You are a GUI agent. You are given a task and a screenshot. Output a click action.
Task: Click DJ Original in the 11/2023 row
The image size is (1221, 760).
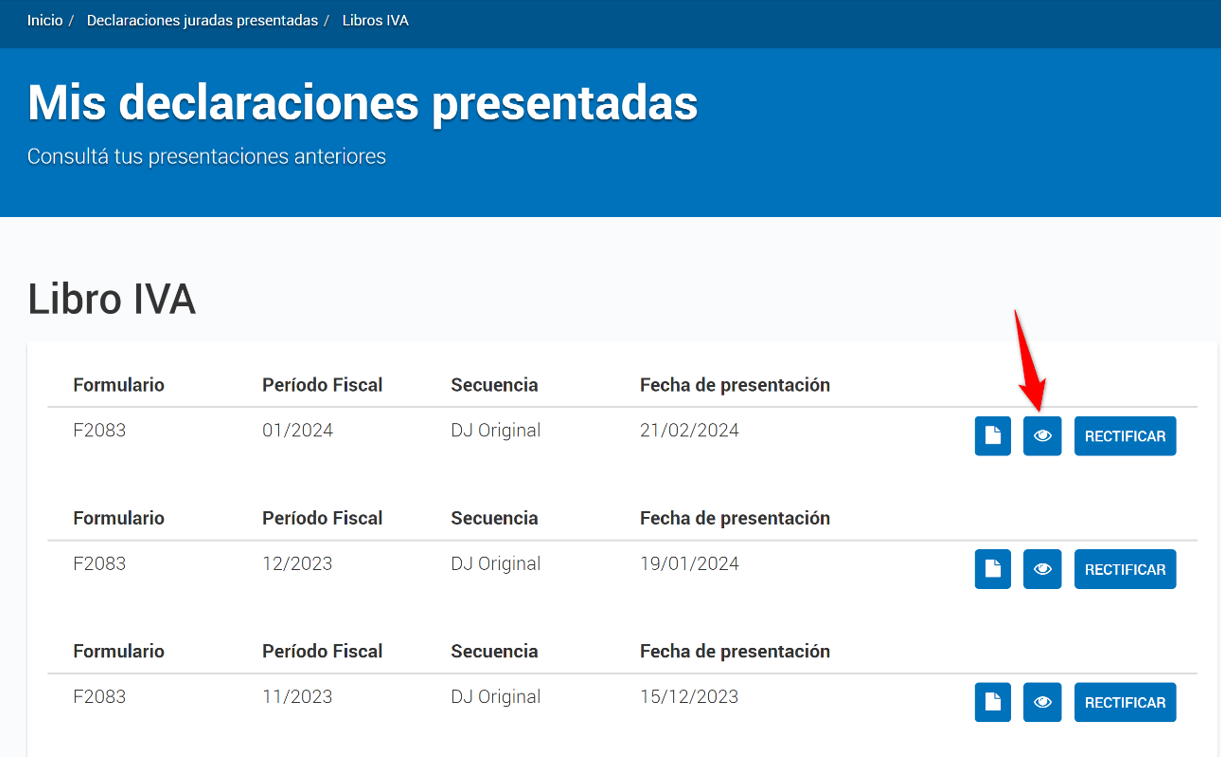[495, 697]
